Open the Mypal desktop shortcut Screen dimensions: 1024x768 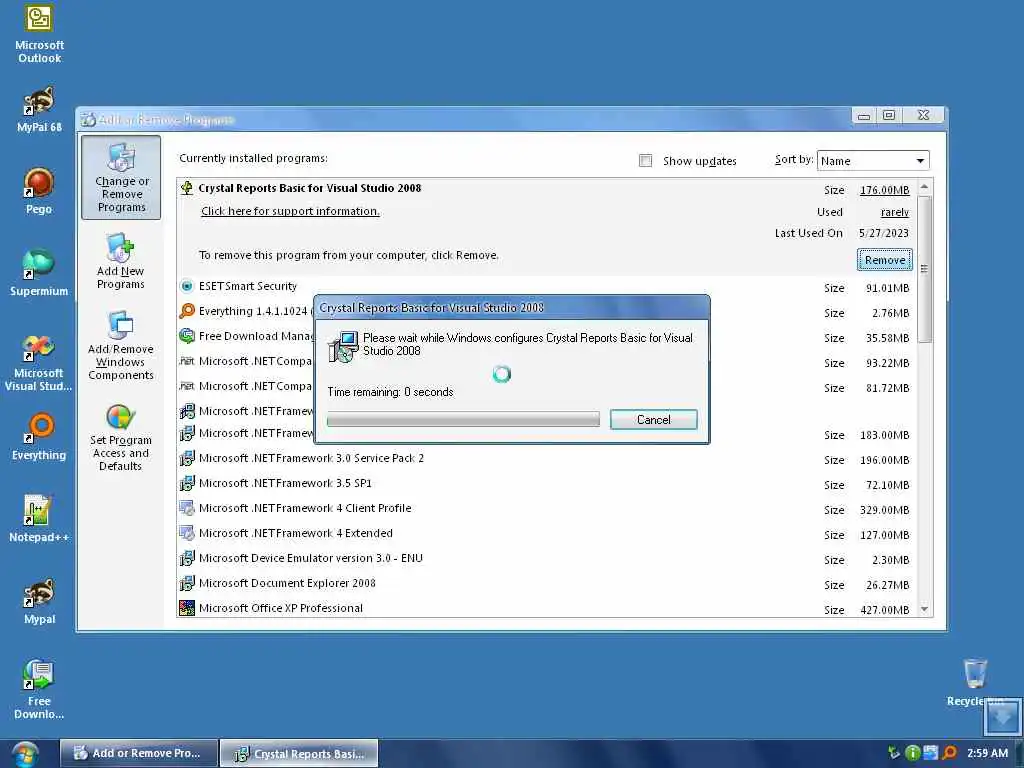click(39, 601)
